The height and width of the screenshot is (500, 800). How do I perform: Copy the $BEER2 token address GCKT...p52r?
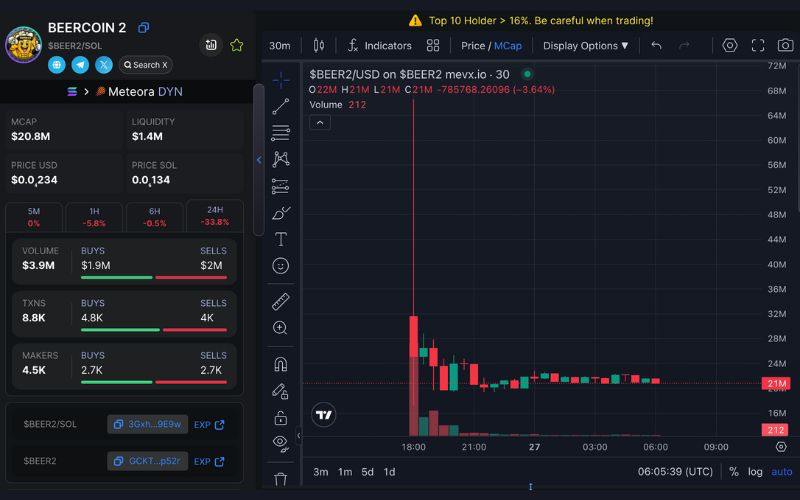(147, 461)
